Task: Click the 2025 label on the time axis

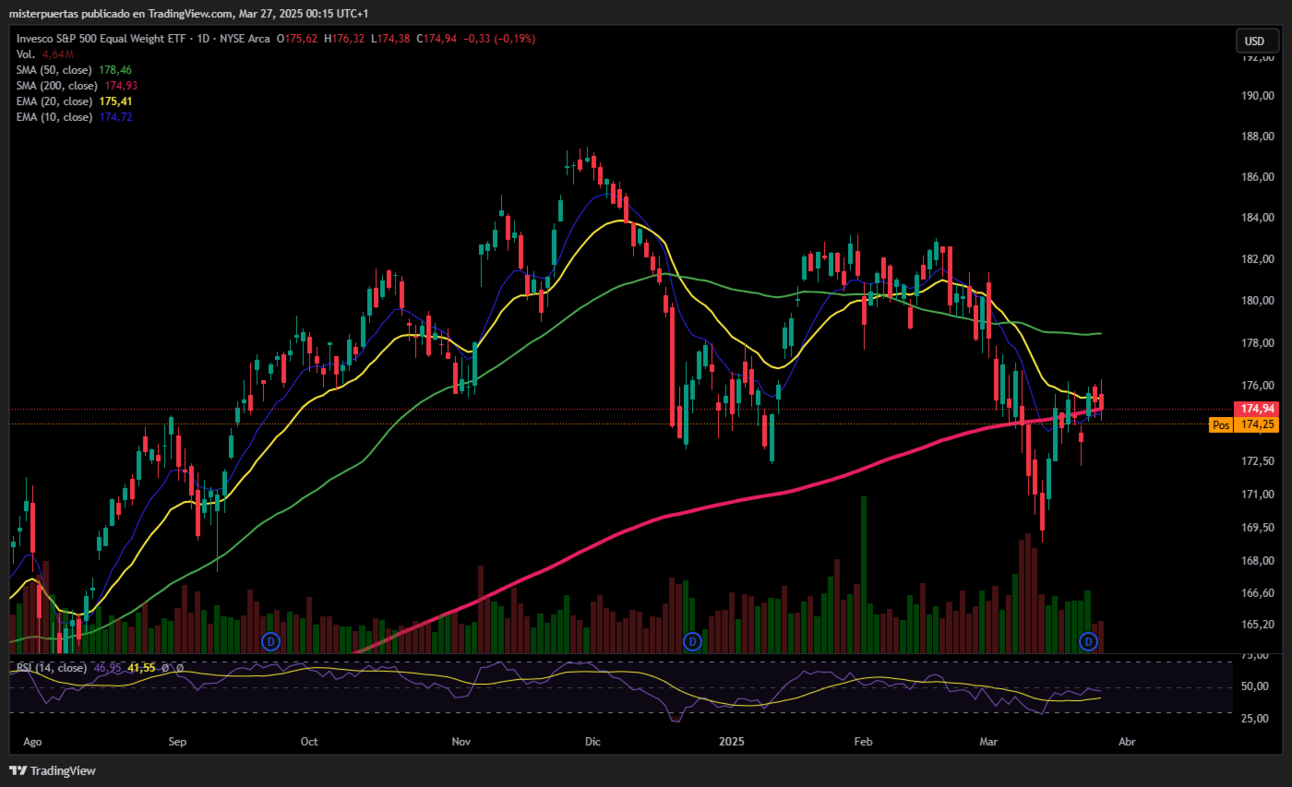Action: tap(732, 742)
